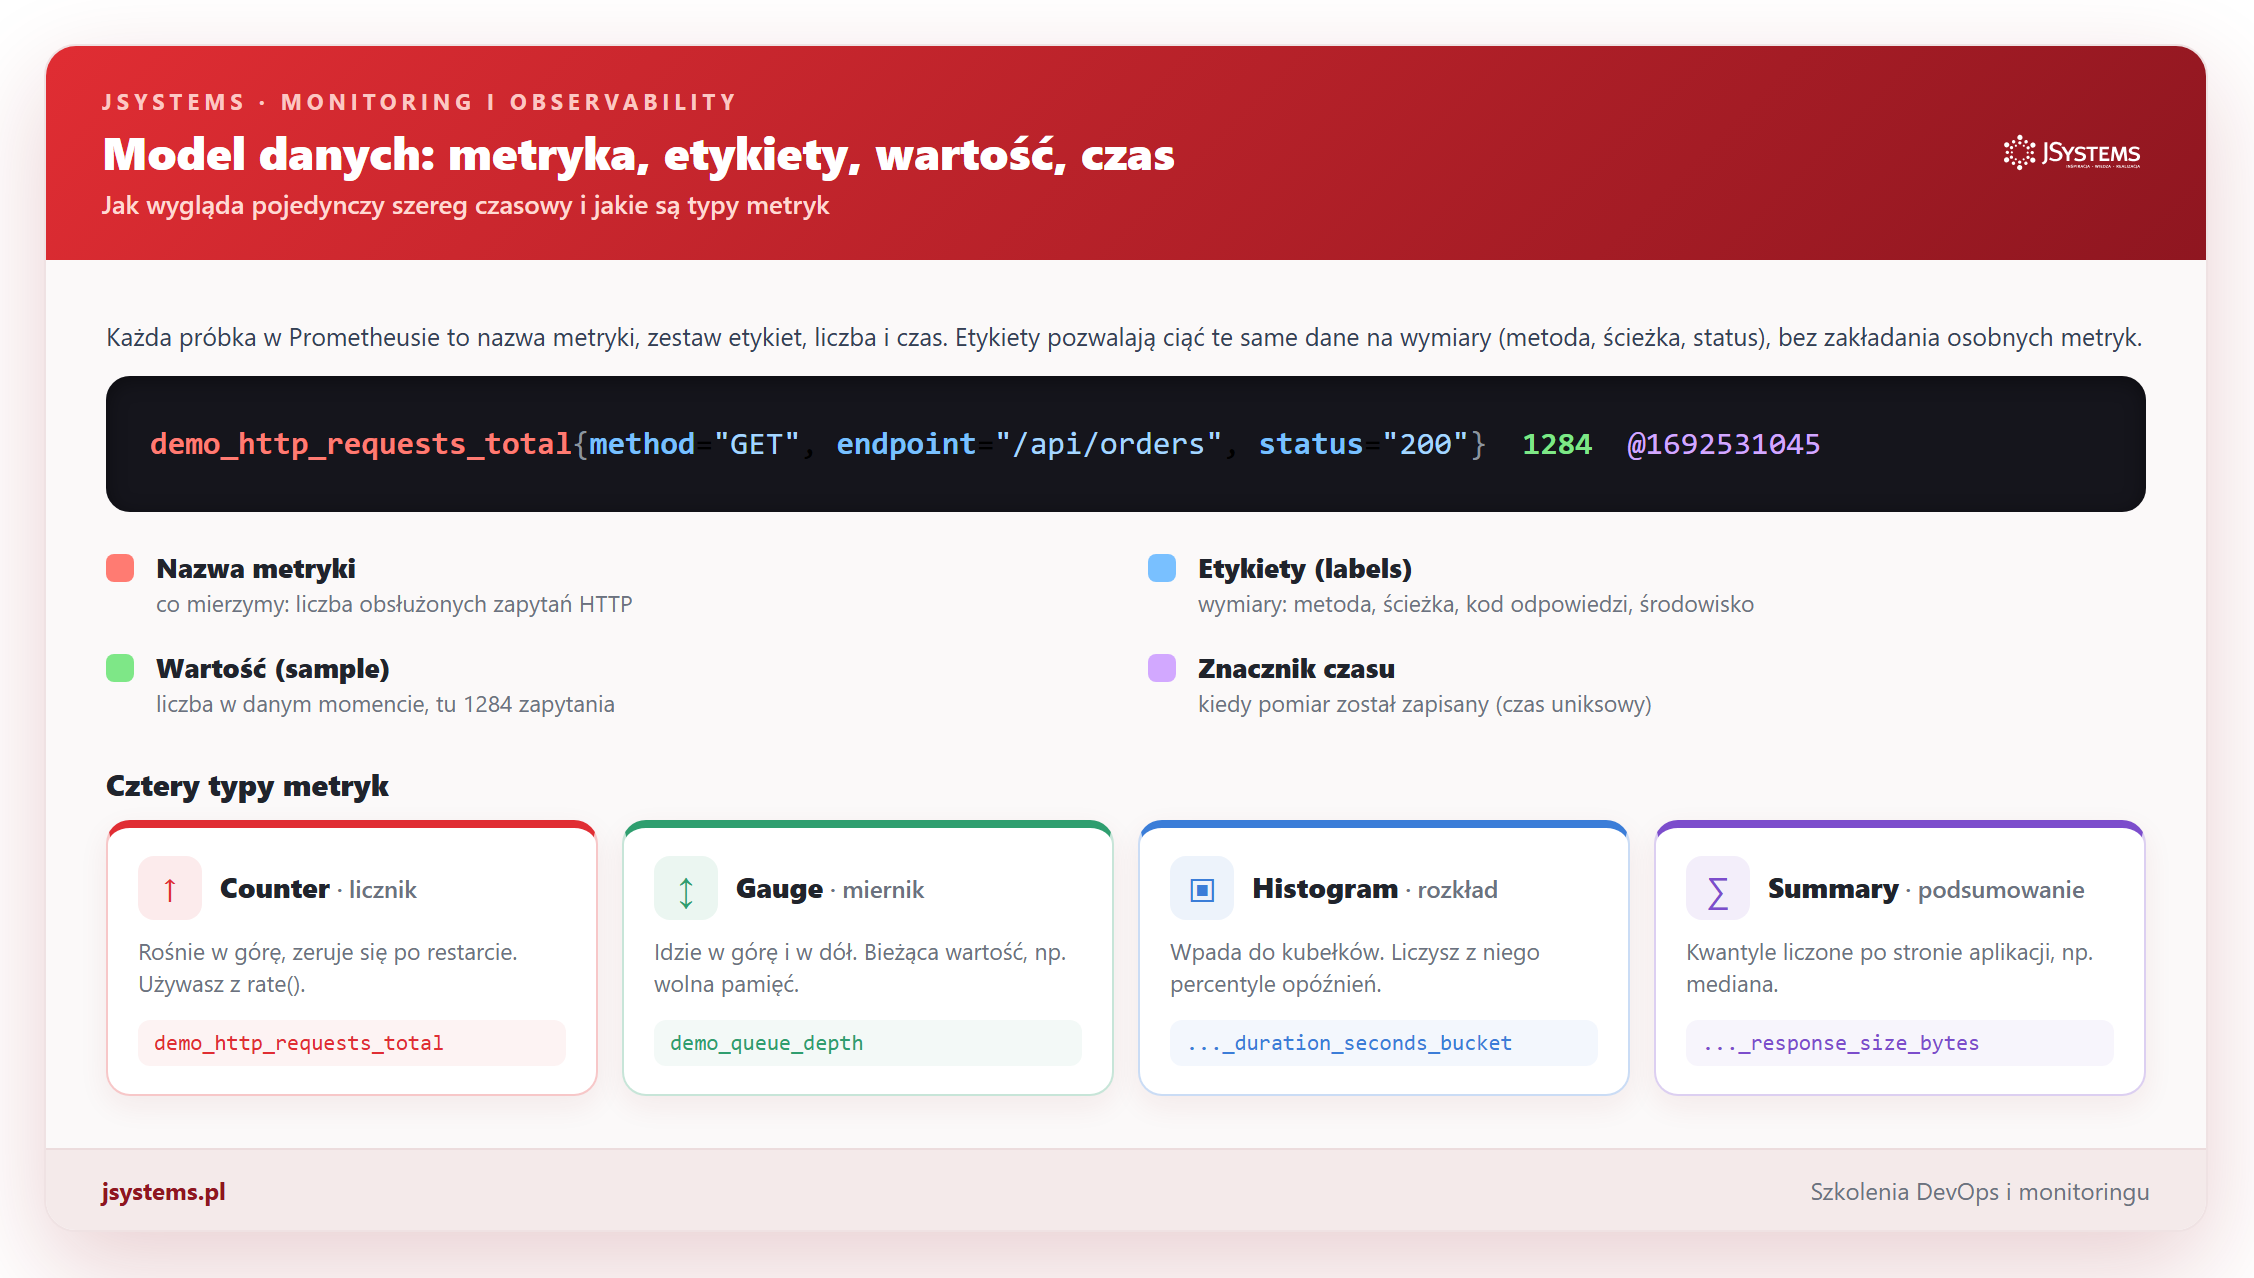Click the "Cztery typy metryk" section heading
Image resolution: width=2254 pixels, height=1278 pixels.
pyautogui.click(x=247, y=786)
